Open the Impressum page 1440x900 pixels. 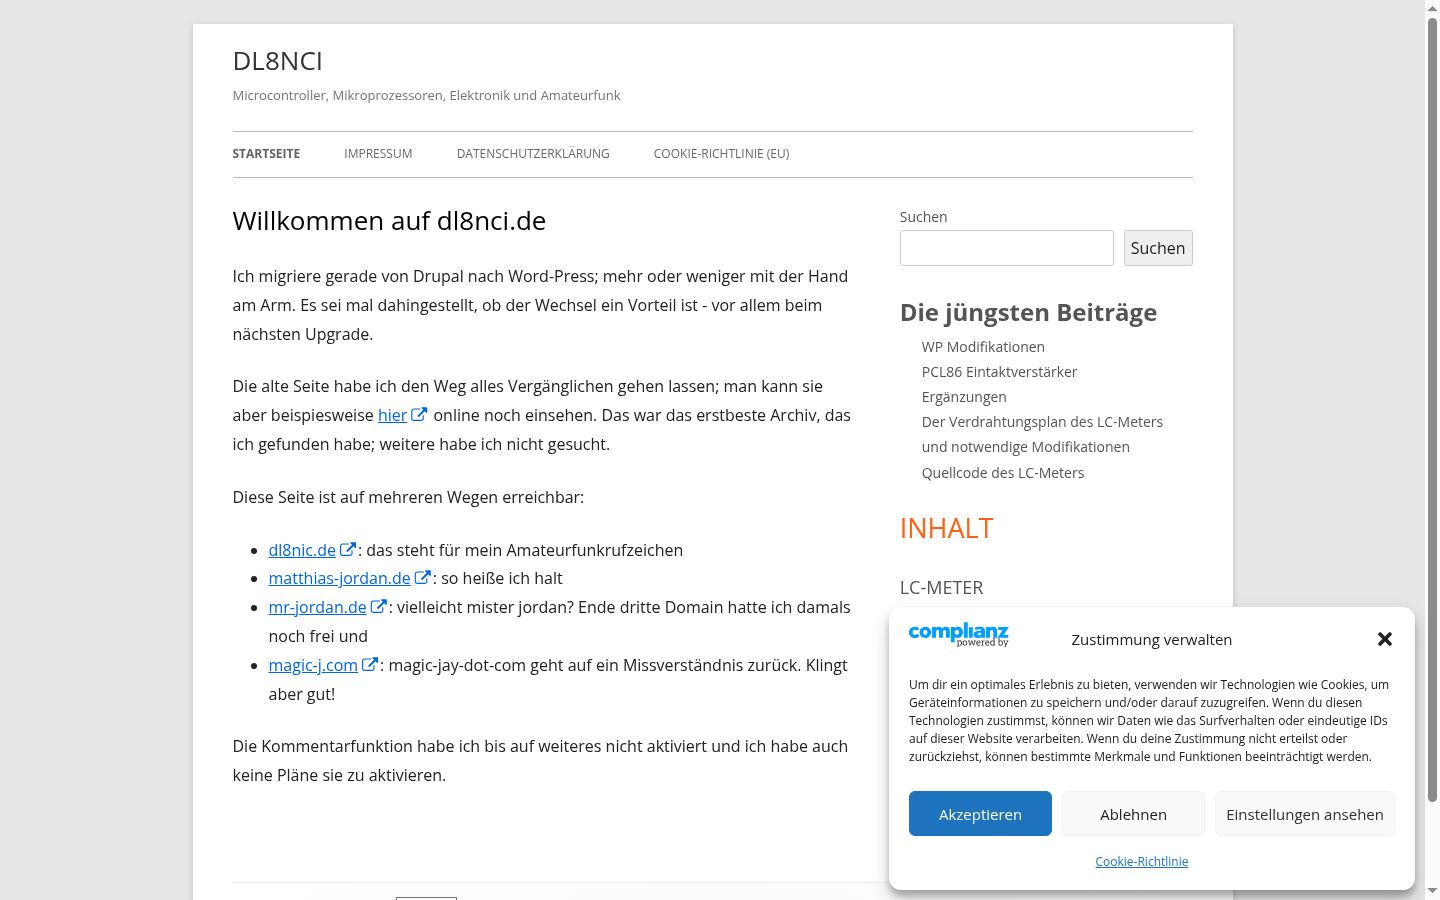378,154
